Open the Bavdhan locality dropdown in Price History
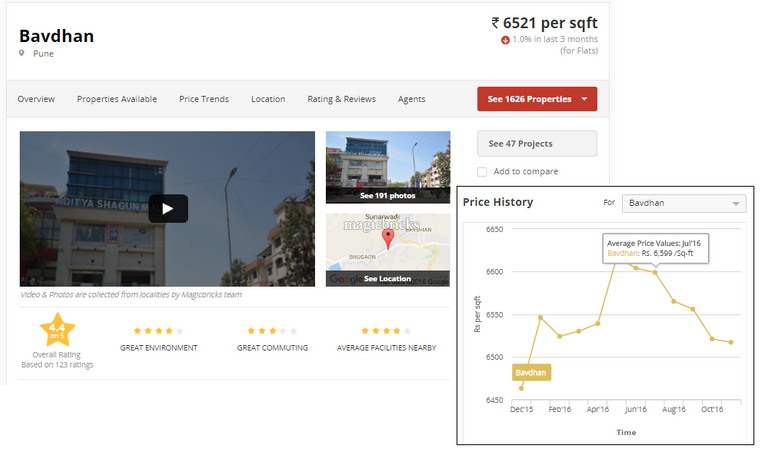Screen dimensions: 763x450 pyautogui.click(x=684, y=203)
